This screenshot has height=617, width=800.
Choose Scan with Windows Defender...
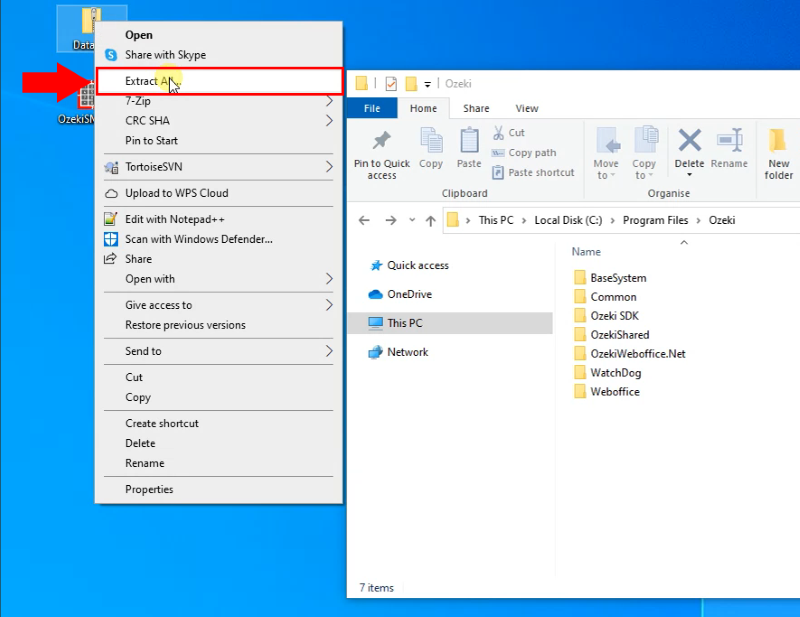219,239
